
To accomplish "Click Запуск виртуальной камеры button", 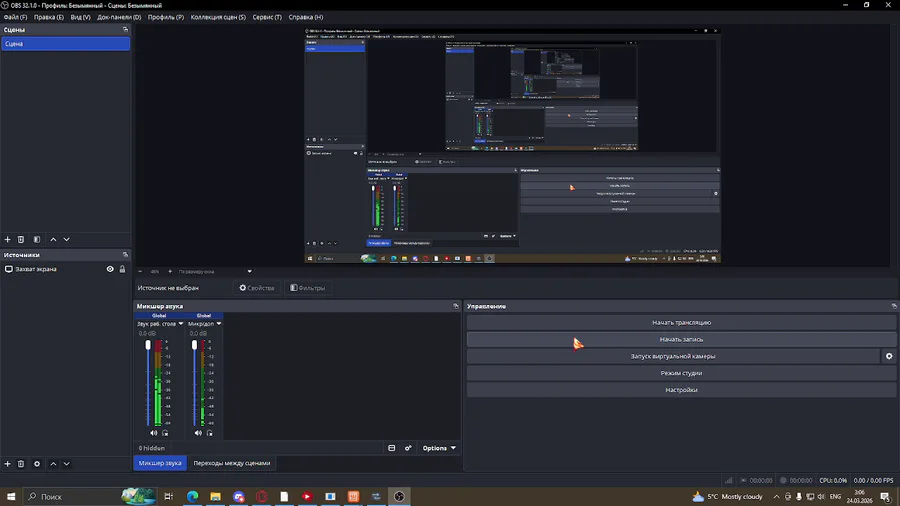I will click(x=673, y=356).
